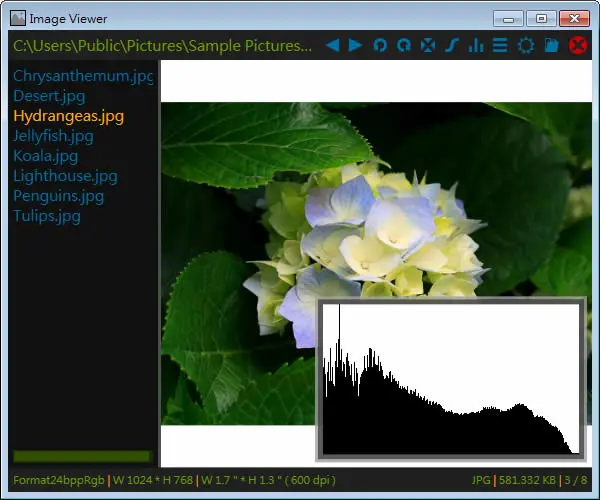The width and height of the screenshot is (600, 500).
Task: Select Desert.jpg in file list
Action: (49, 96)
